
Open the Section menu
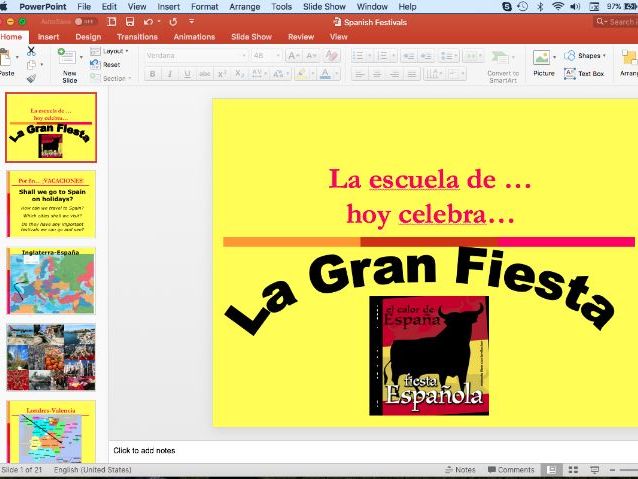pos(111,78)
